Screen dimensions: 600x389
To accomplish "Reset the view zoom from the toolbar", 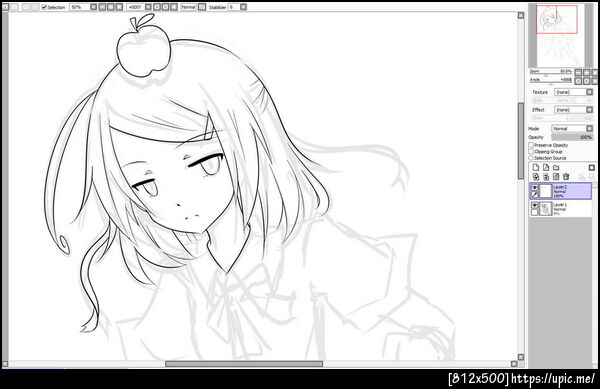I will coord(119,7).
